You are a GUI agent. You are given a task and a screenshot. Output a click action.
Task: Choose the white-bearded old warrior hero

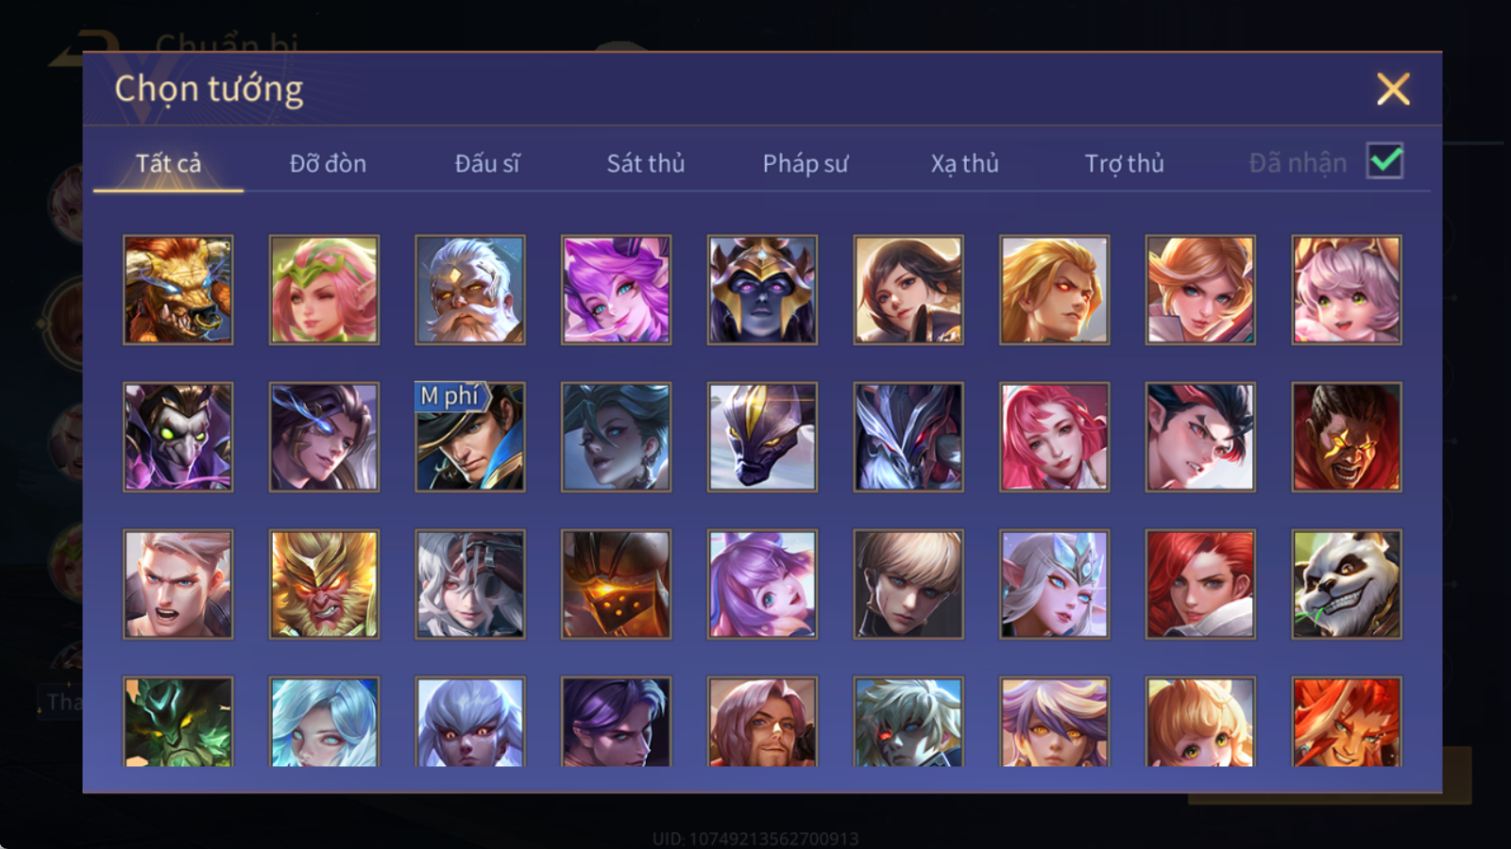[x=470, y=290]
